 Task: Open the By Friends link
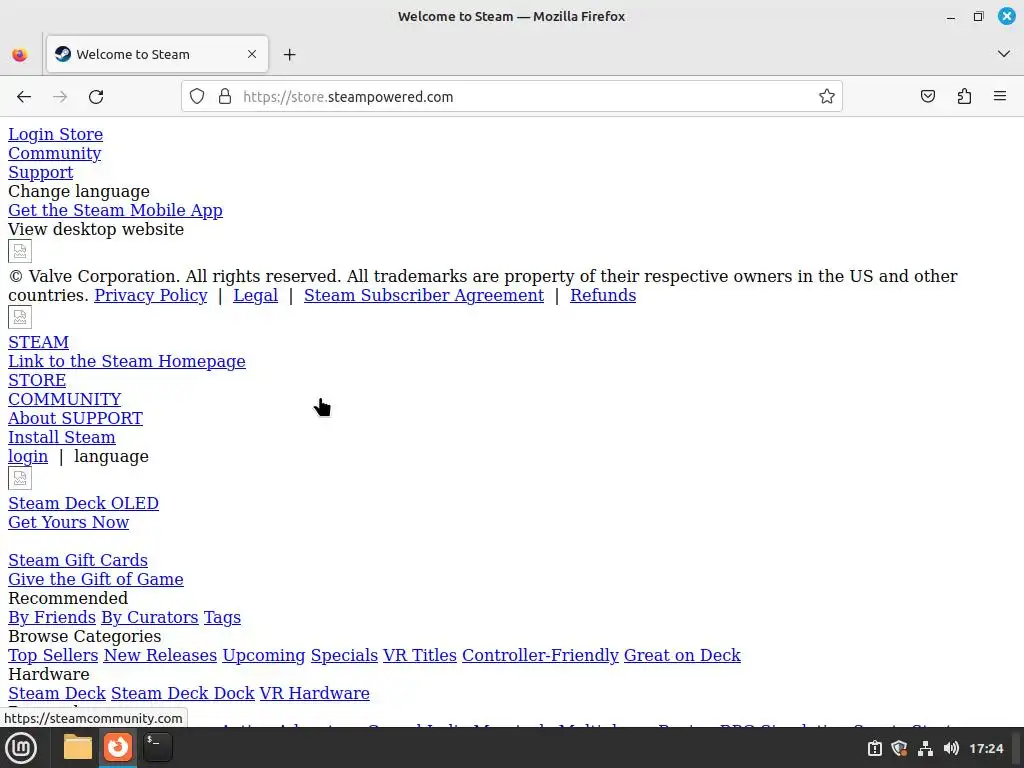coord(52,617)
